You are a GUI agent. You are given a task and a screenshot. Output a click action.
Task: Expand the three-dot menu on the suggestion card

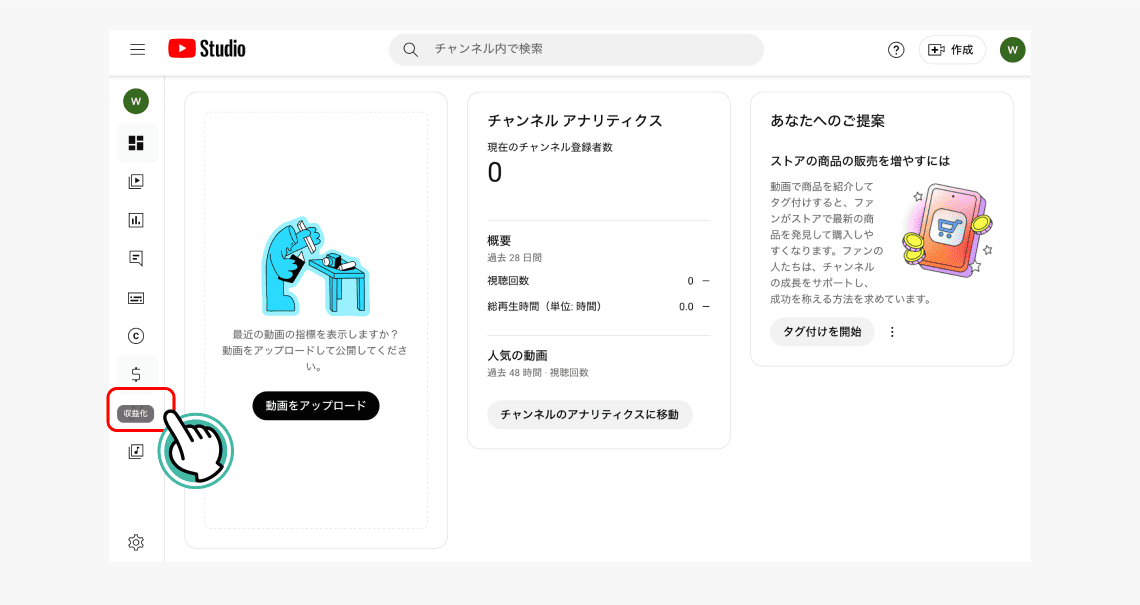click(893, 332)
